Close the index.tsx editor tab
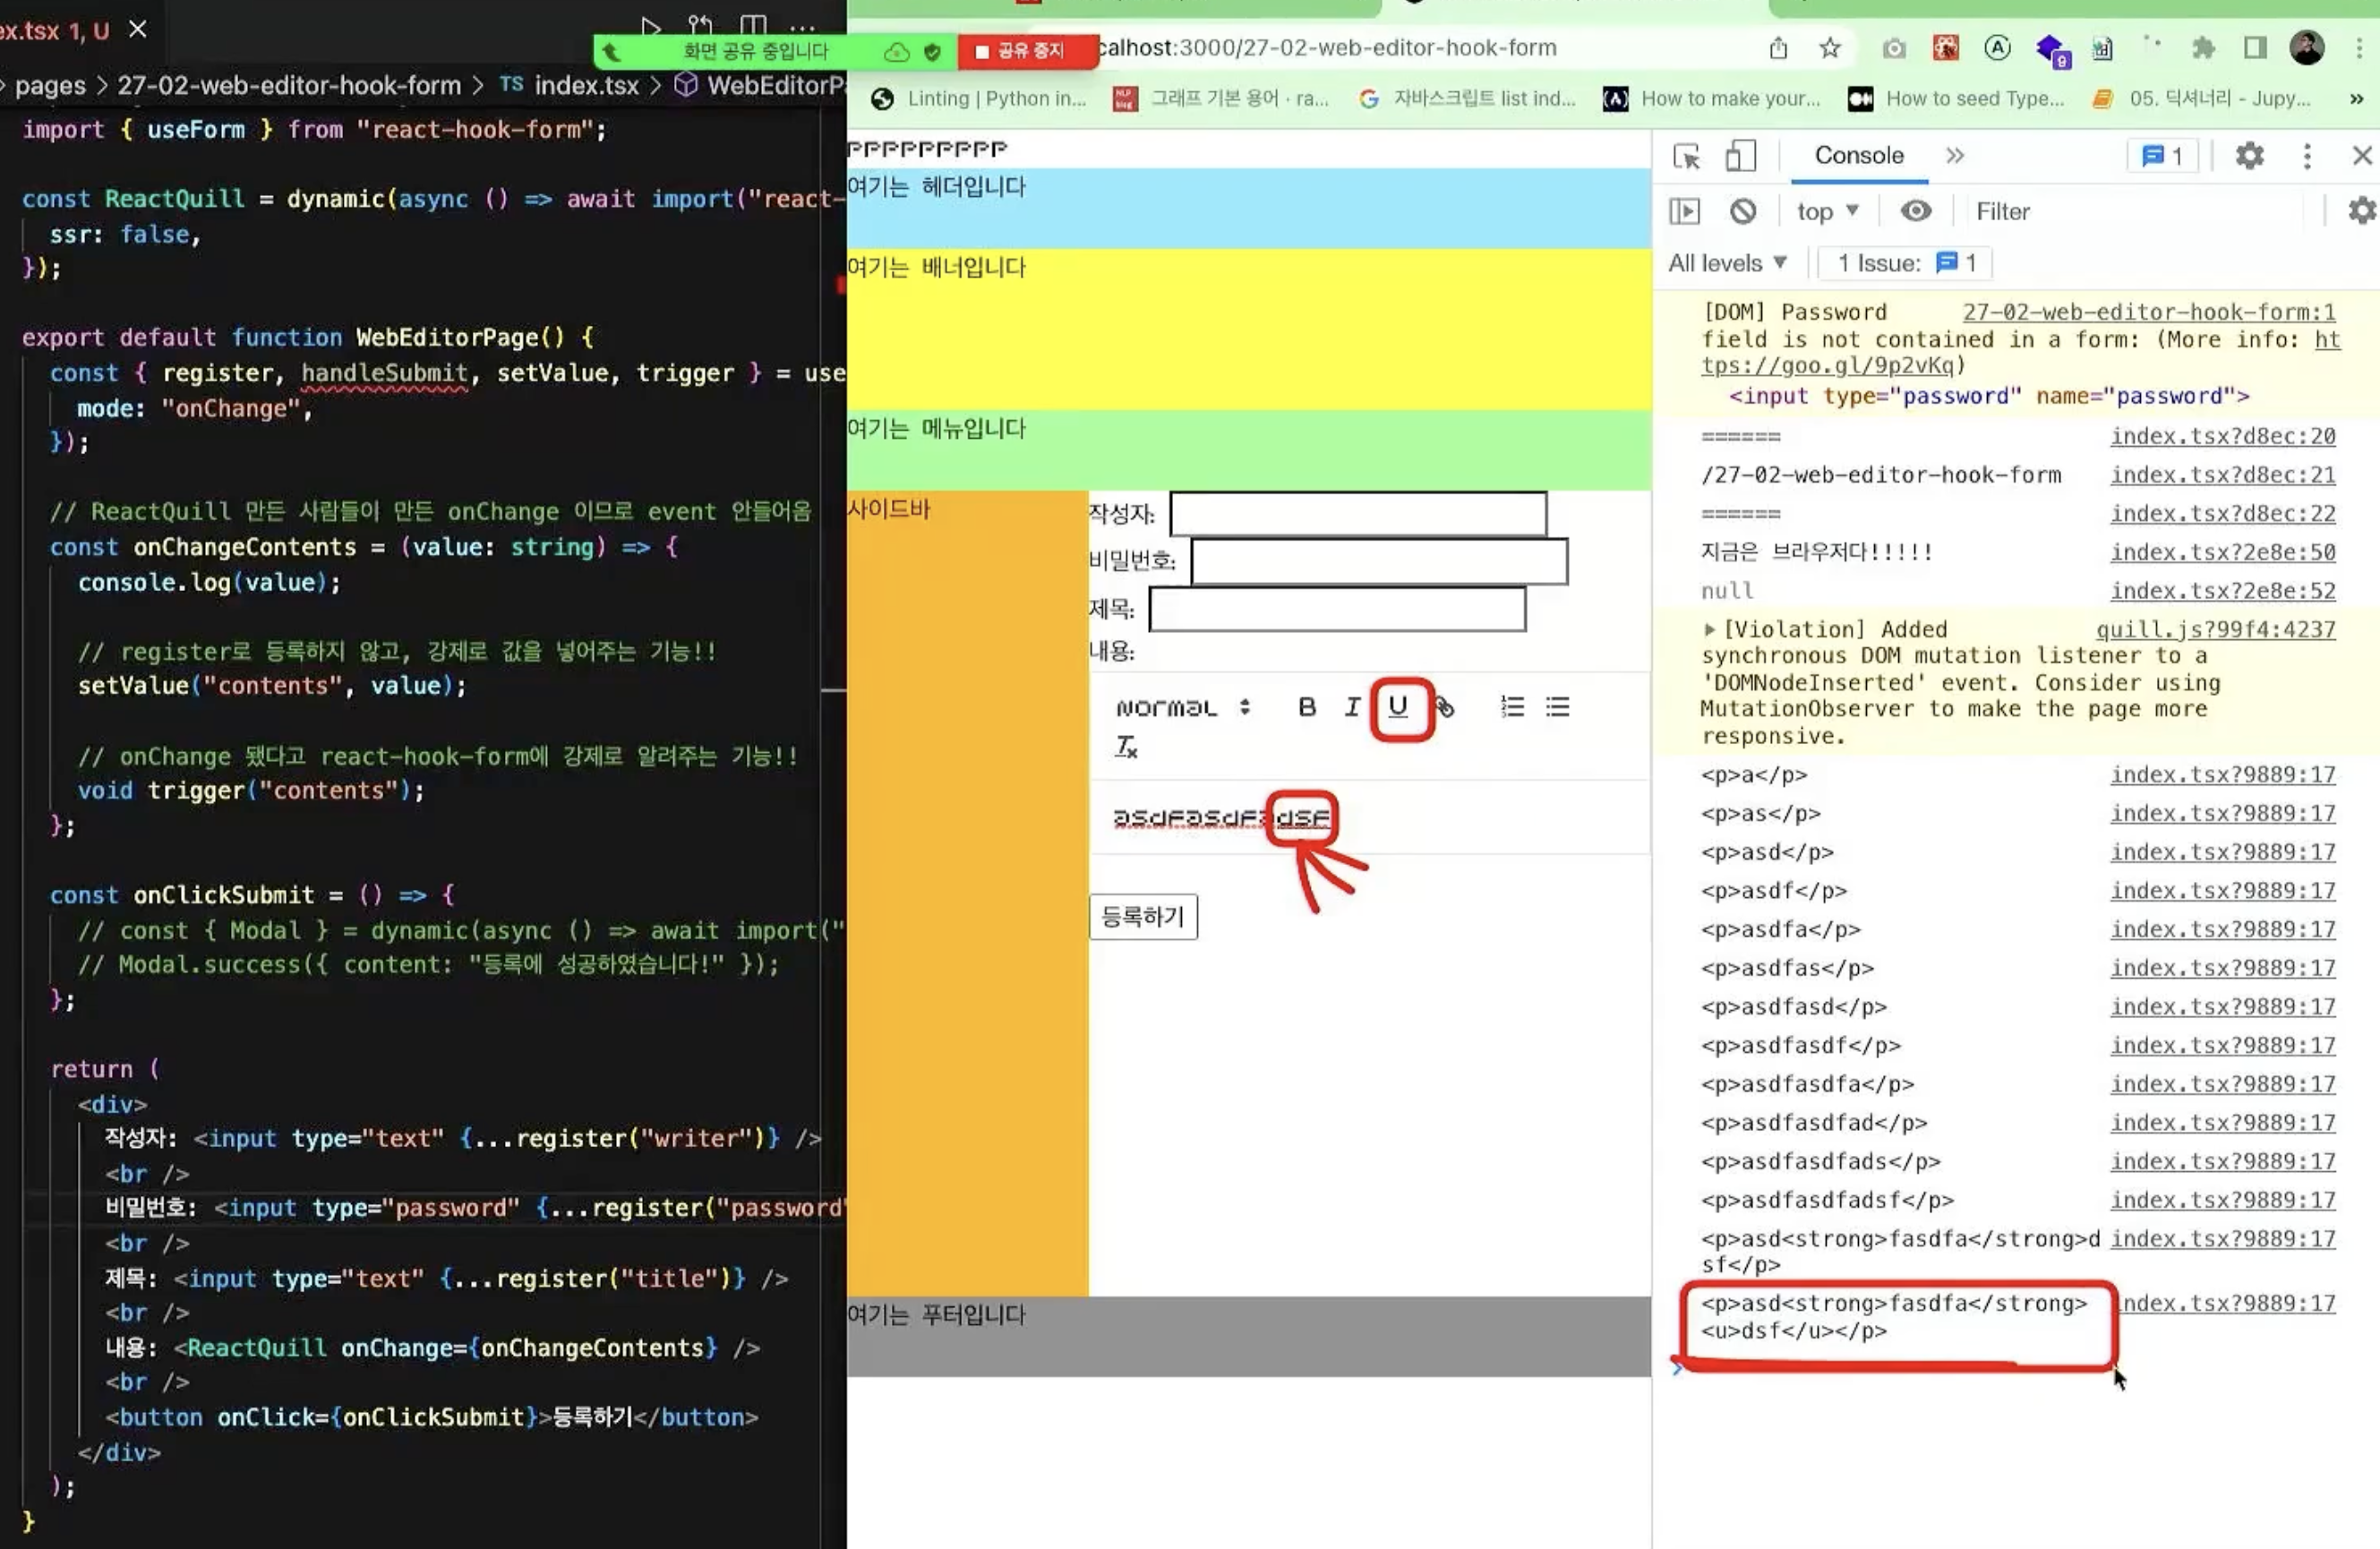The image size is (2380, 1549). [x=138, y=30]
